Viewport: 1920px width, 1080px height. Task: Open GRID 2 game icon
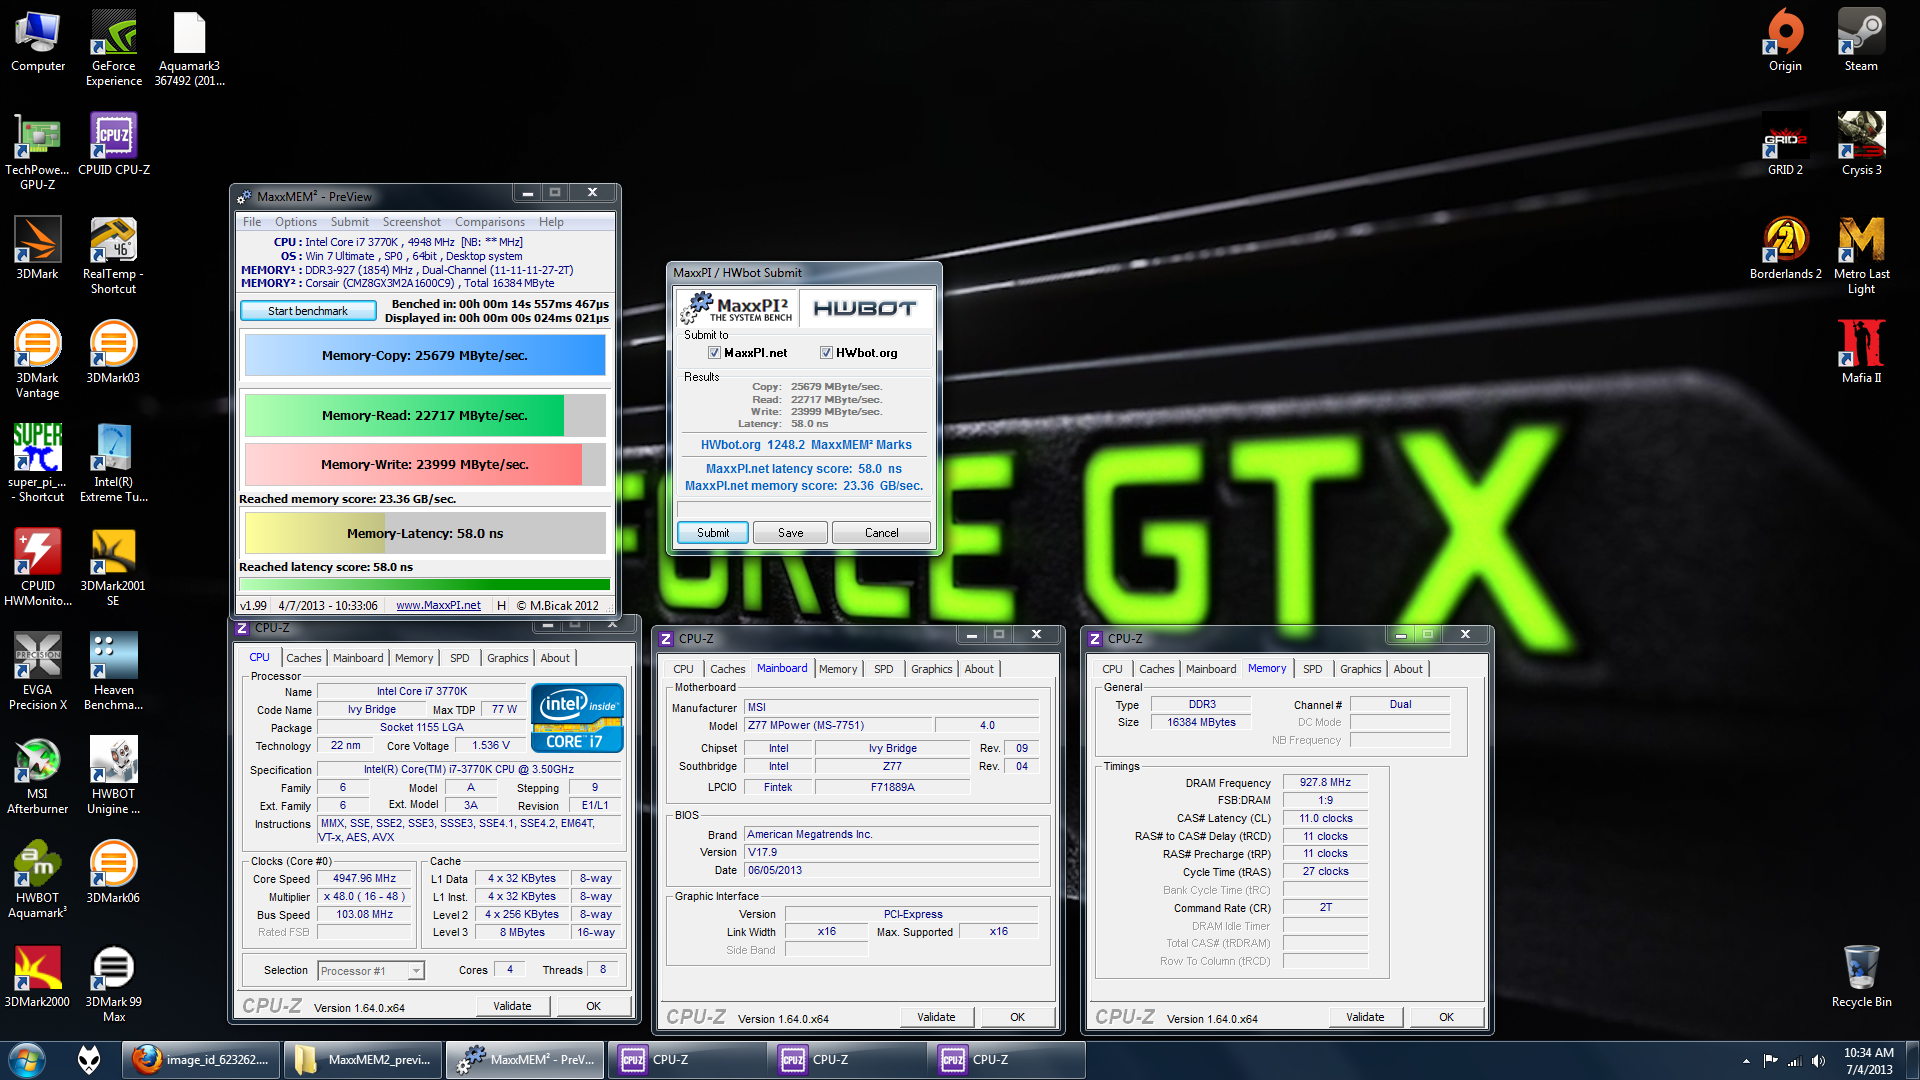coord(1785,144)
